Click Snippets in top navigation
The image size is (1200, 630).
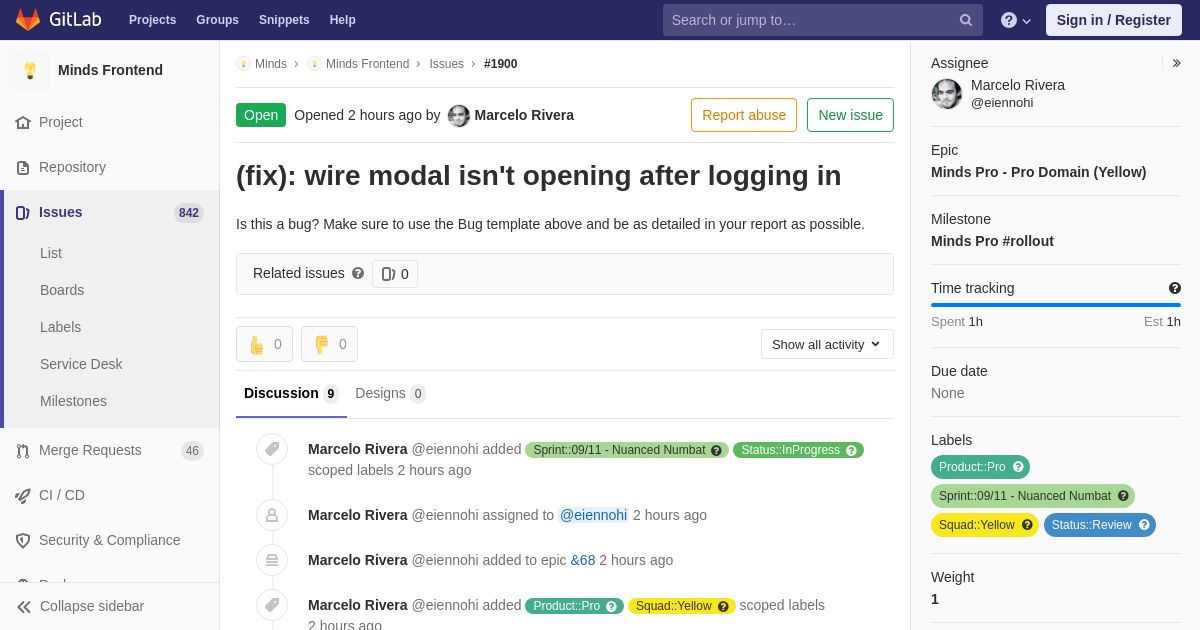pos(284,20)
